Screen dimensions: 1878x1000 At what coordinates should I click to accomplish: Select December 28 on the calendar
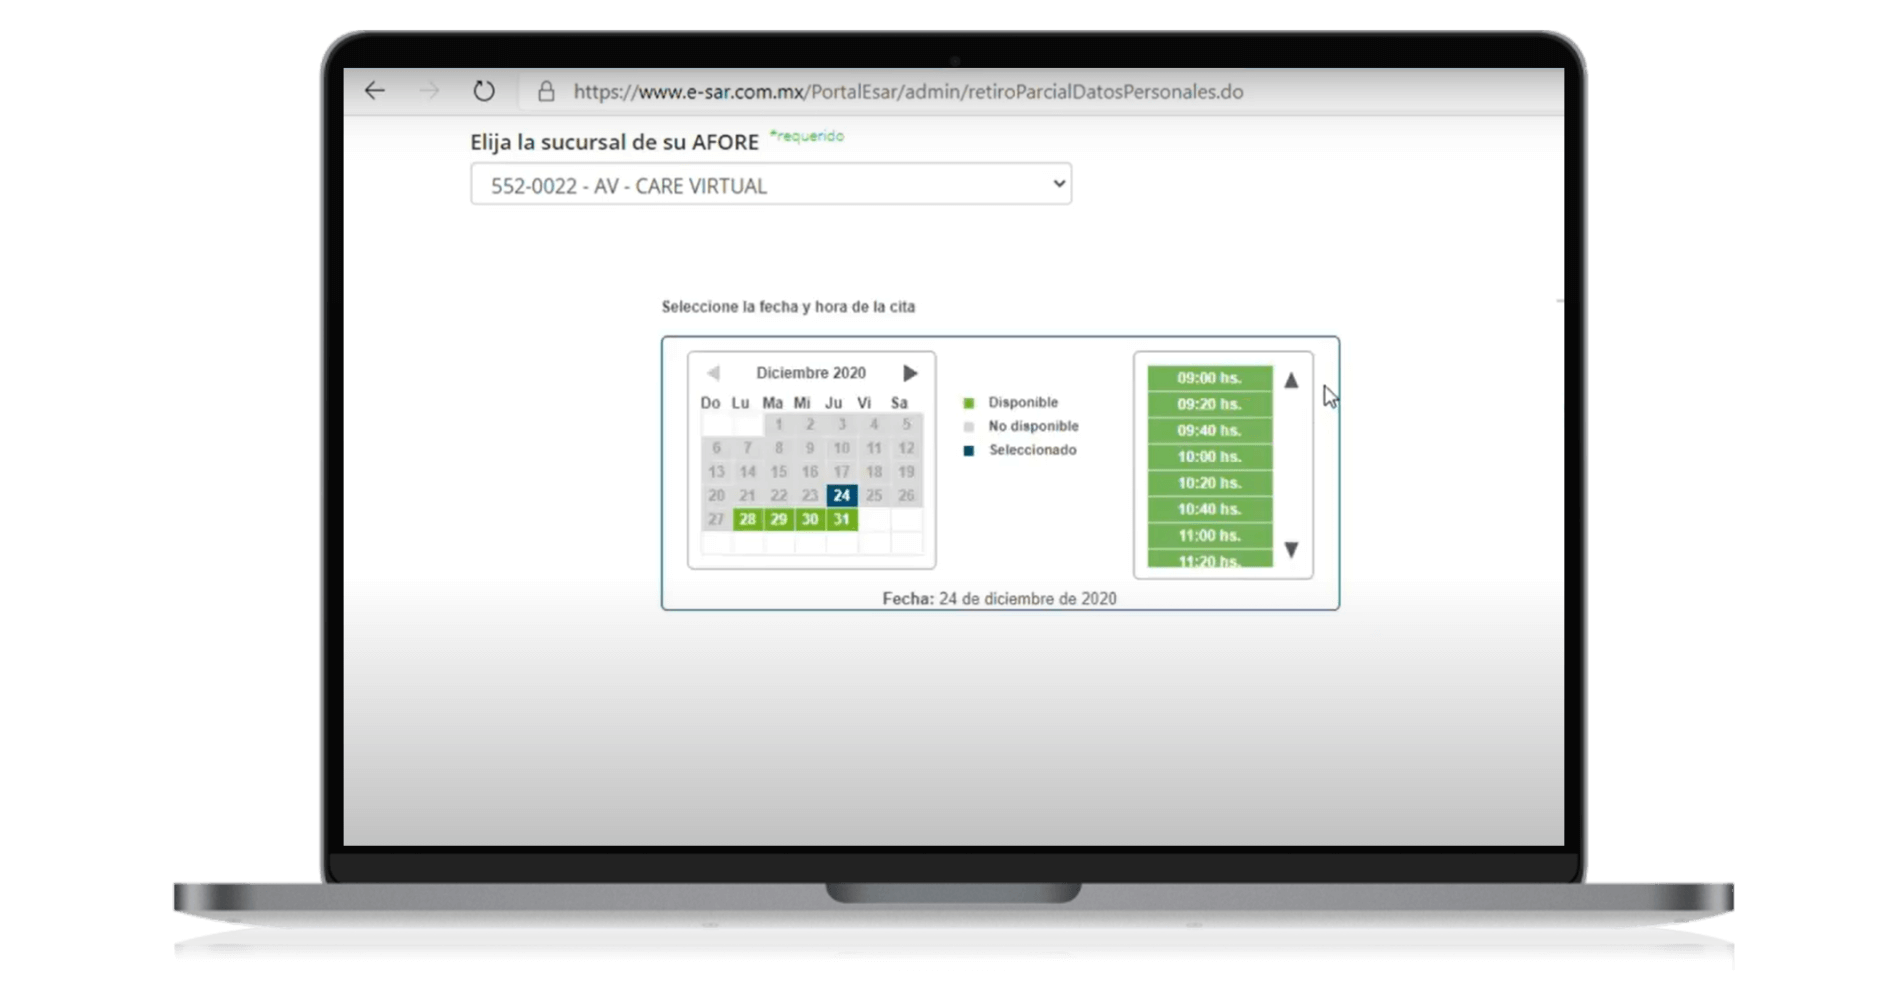[747, 519]
